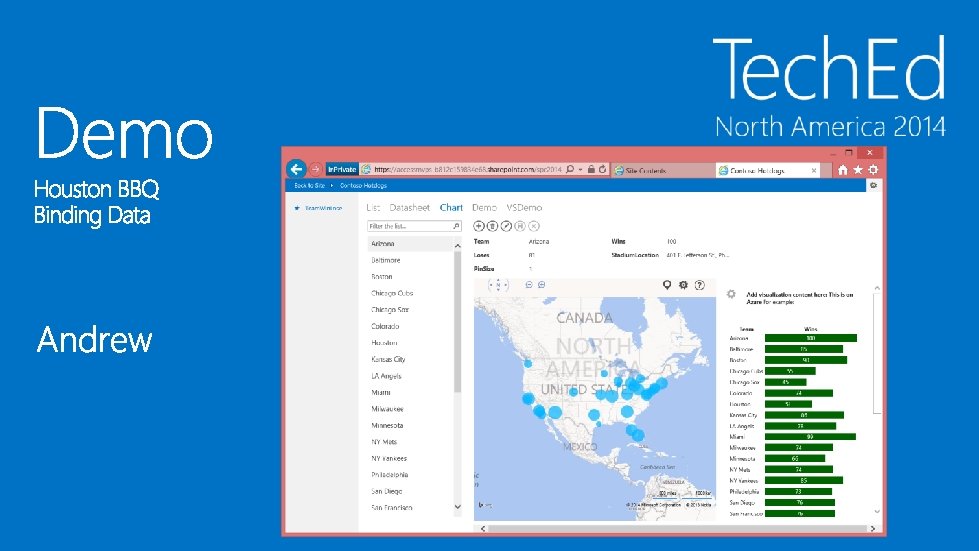Click the Contoso Hotdogs breadcrumb link
This screenshot has width=979, height=551.
coord(363,185)
